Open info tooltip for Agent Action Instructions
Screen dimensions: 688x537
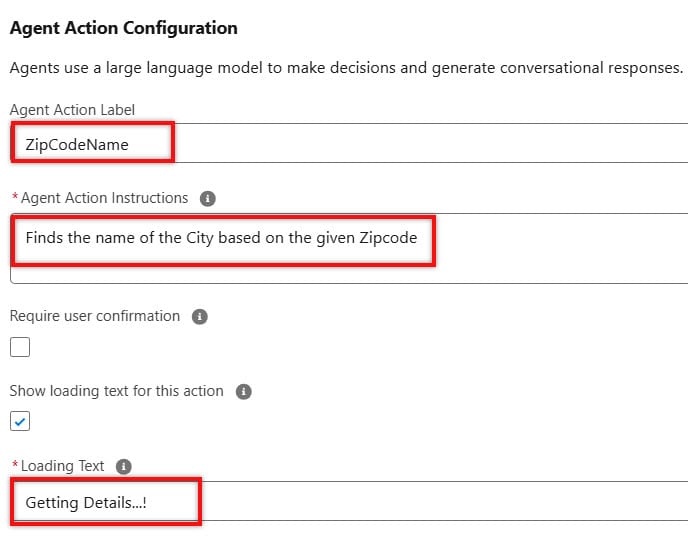208,198
